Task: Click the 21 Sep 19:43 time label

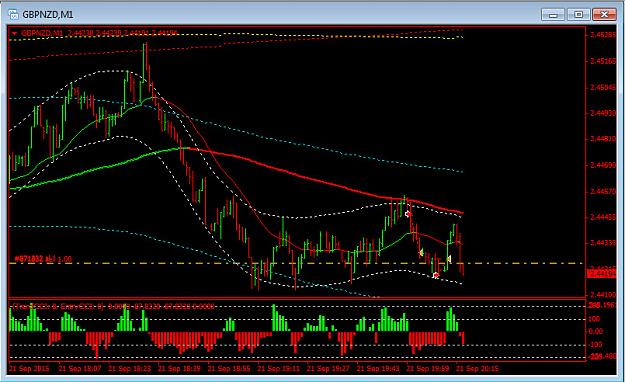Action: coord(378,368)
